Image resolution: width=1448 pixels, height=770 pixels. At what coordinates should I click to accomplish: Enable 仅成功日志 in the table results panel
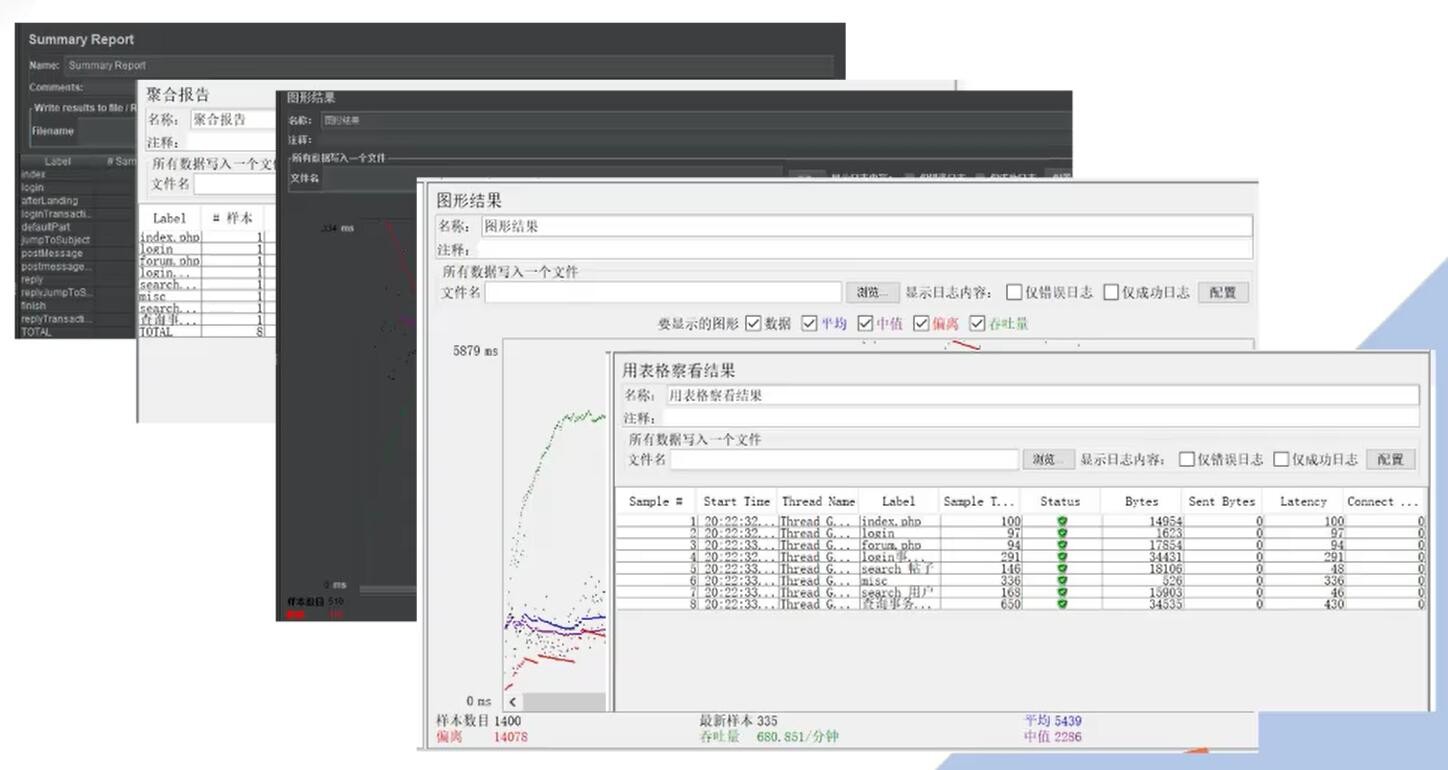pyautogui.click(x=1281, y=459)
